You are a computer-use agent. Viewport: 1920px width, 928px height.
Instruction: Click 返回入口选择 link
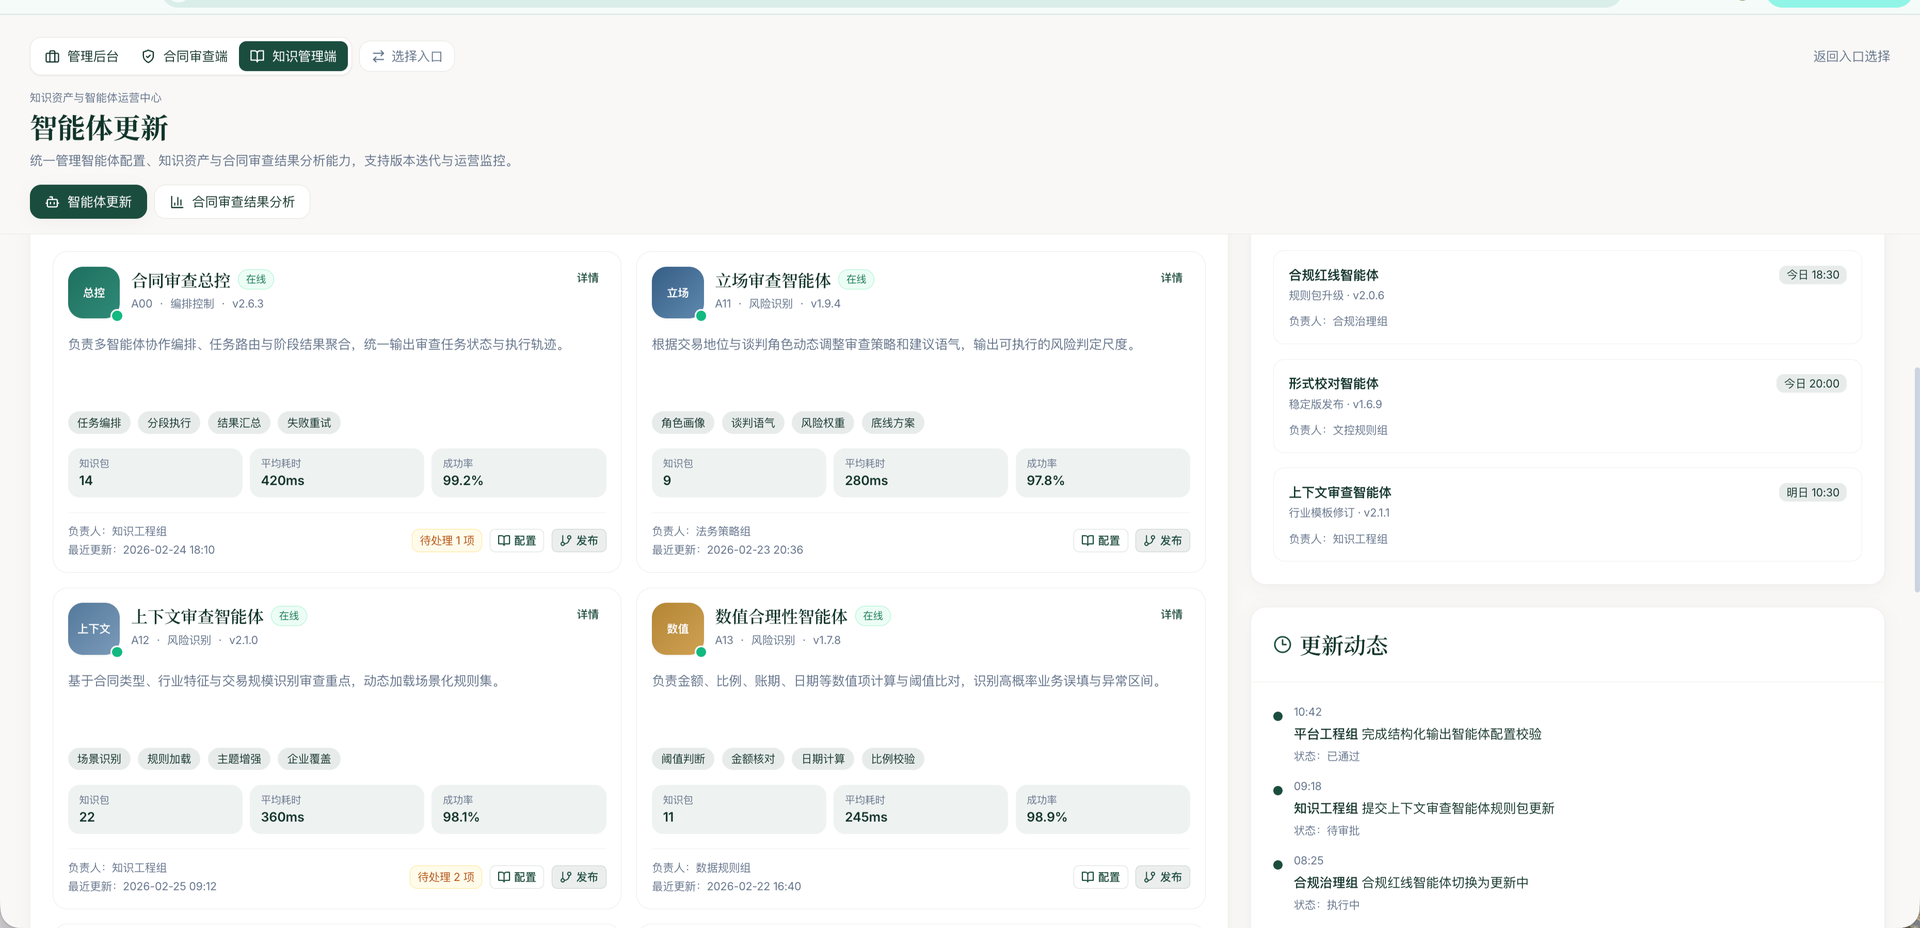1851,56
